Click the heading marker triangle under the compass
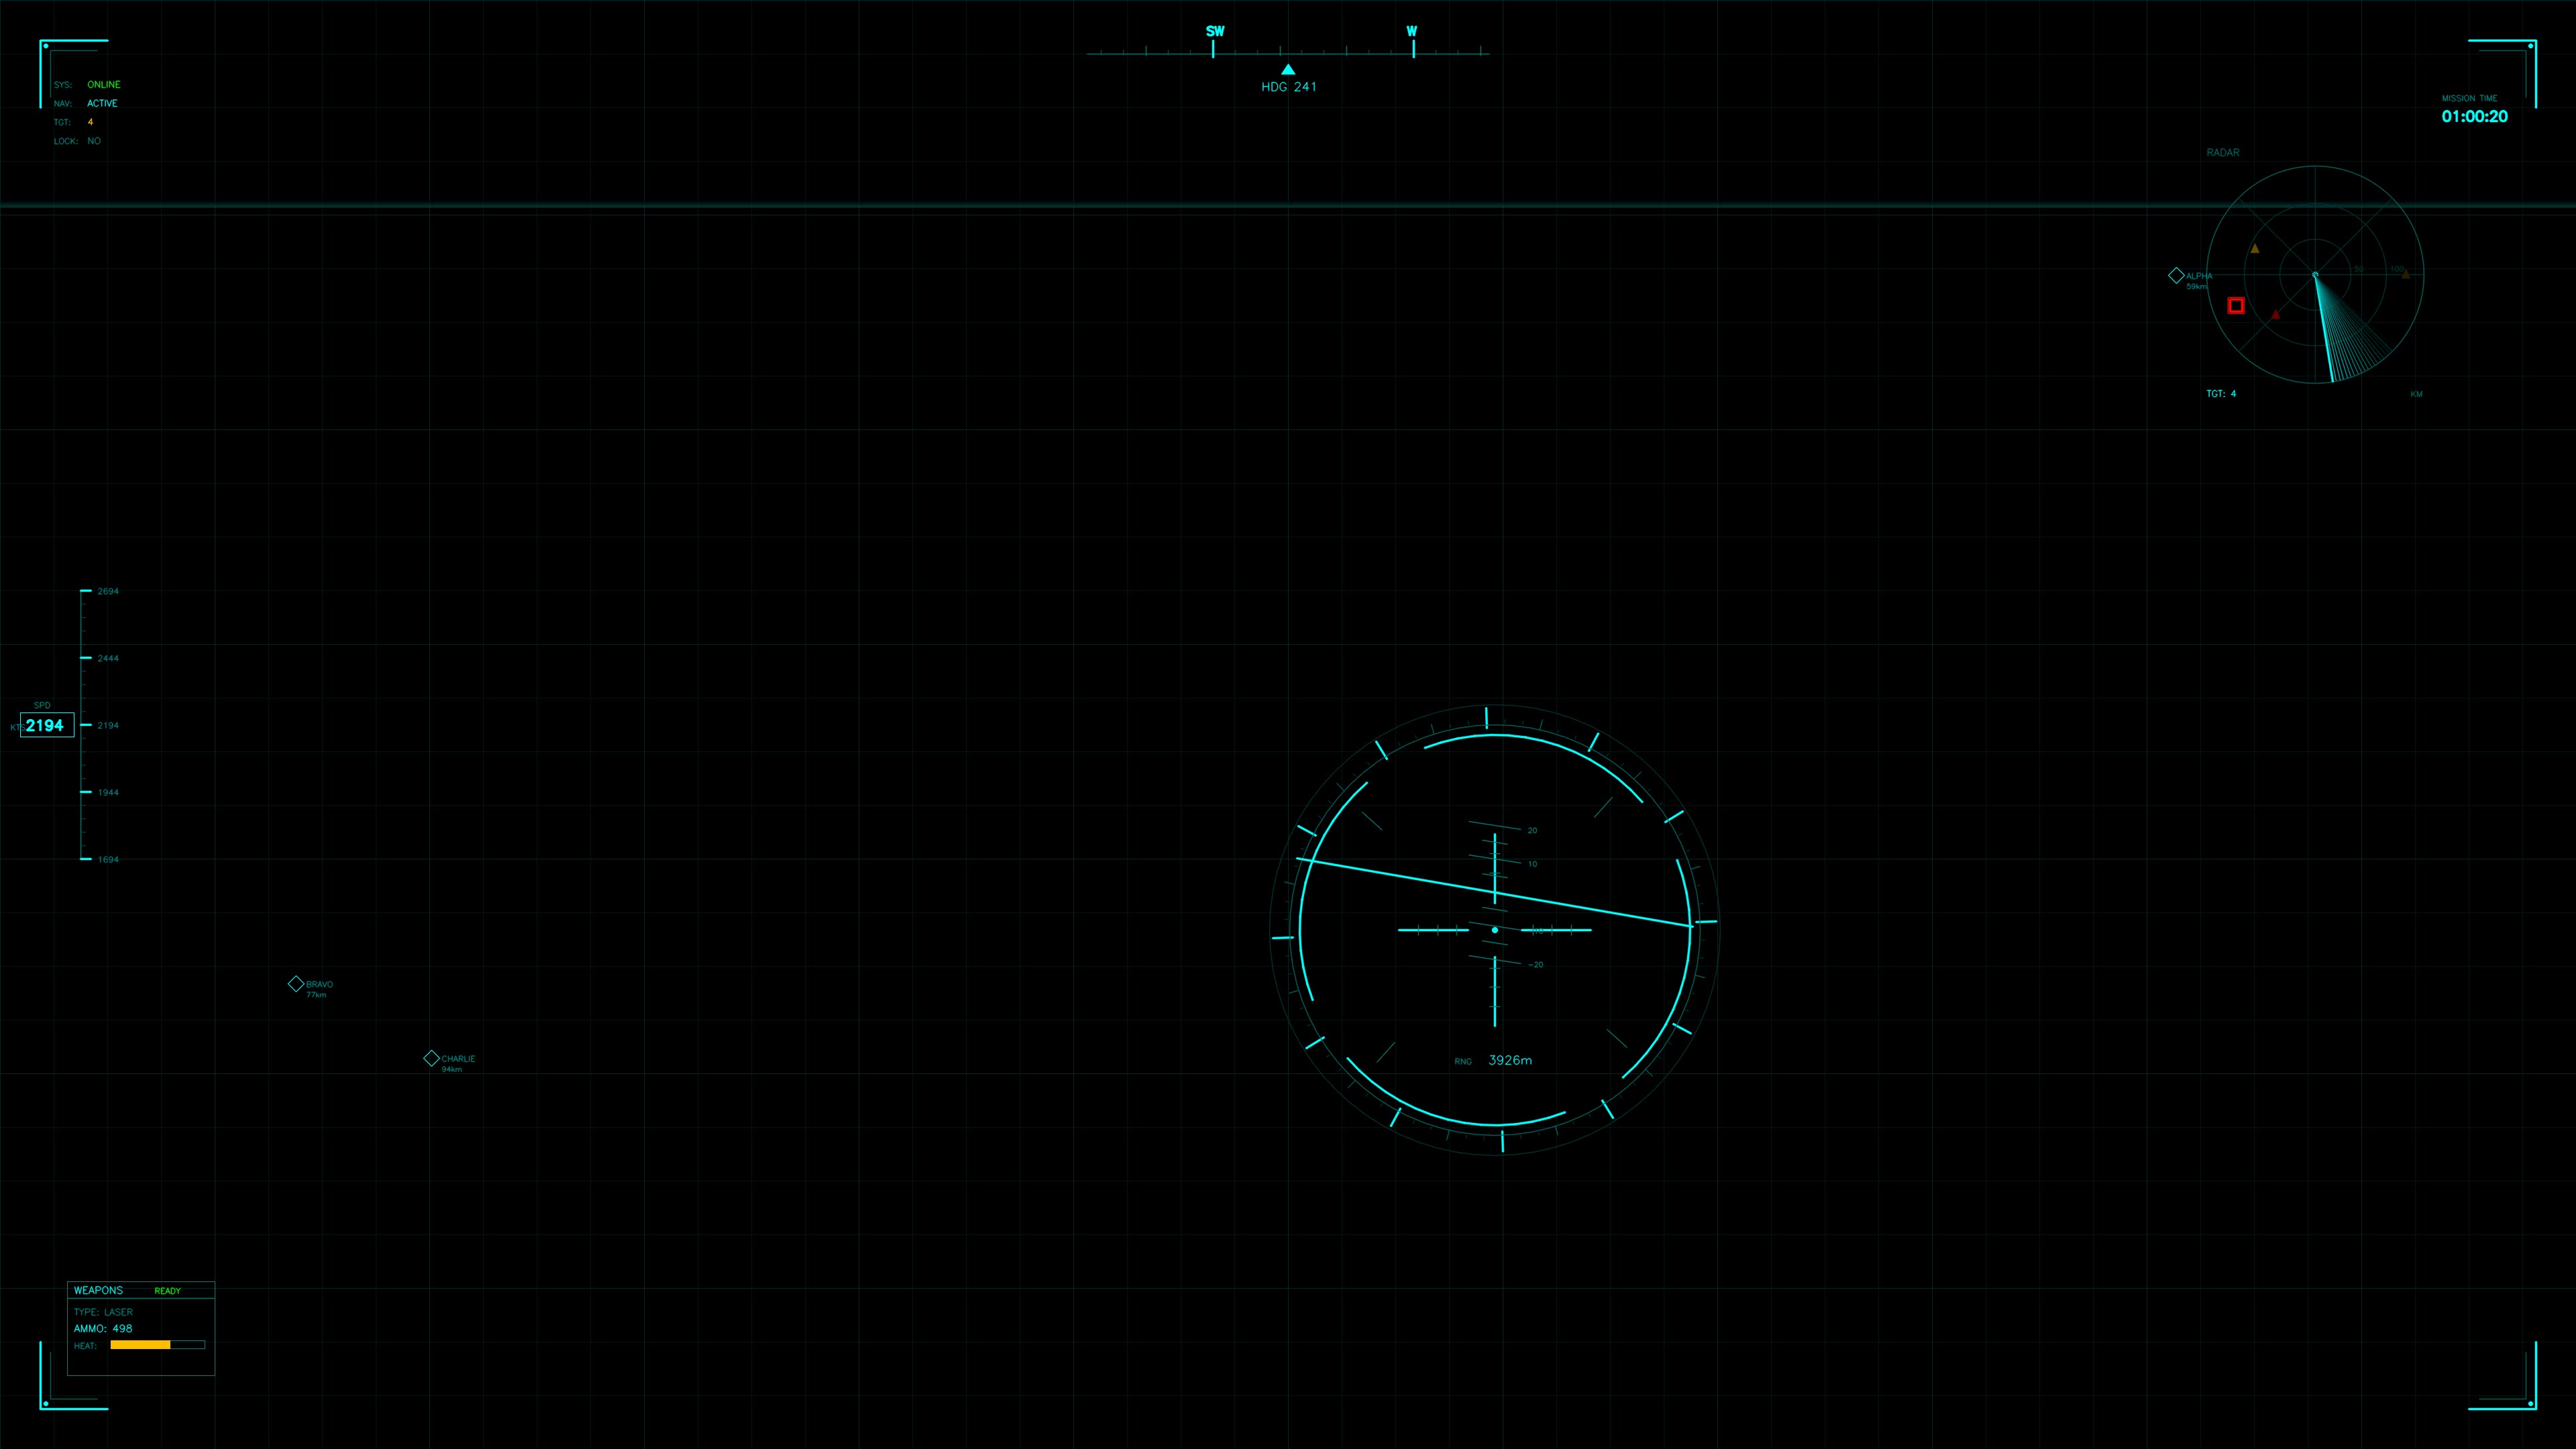2576x1449 pixels. (x=1288, y=68)
